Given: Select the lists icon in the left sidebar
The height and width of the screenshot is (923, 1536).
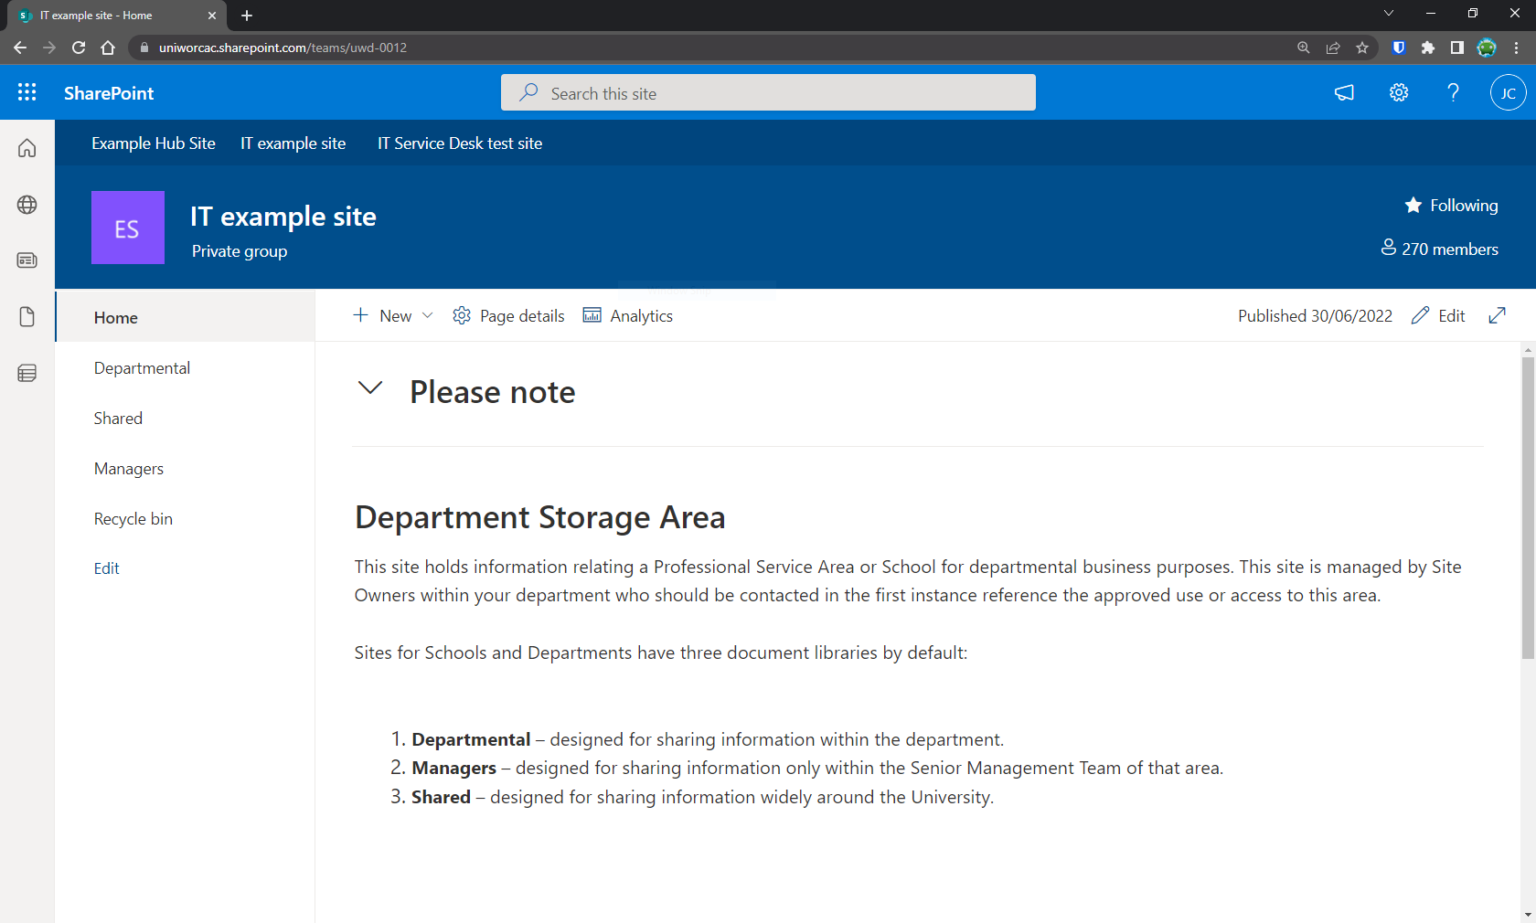Looking at the screenshot, I should [26, 372].
